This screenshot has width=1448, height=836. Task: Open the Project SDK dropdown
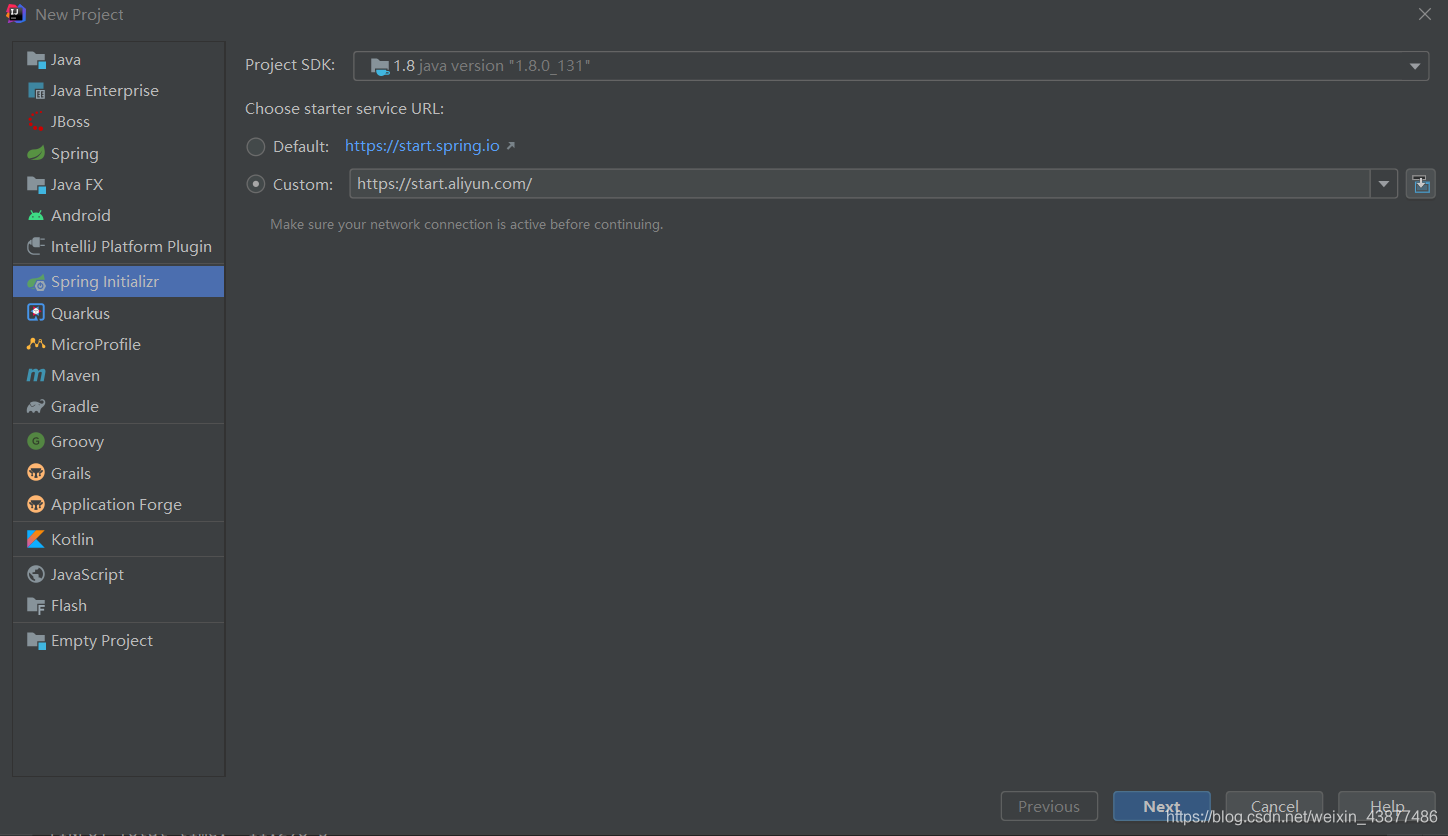click(x=891, y=66)
